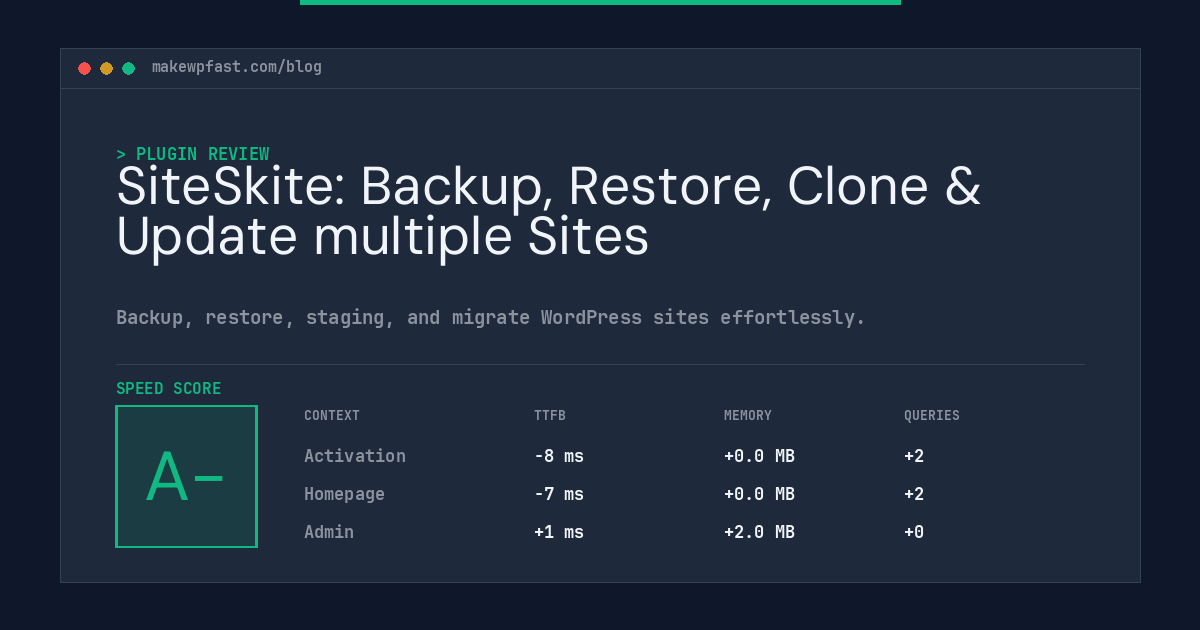Click the +2.0 MB memory value
The width and height of the screenshot is (1200, 630).
759,532
